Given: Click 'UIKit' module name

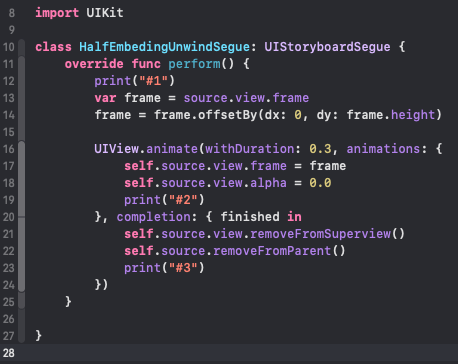Looking at the screenshot, I should [x=105, y=13].
